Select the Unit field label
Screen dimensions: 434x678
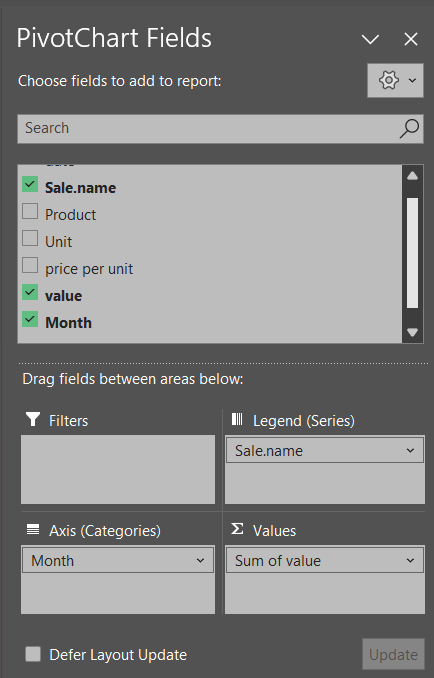pos(58,242)
